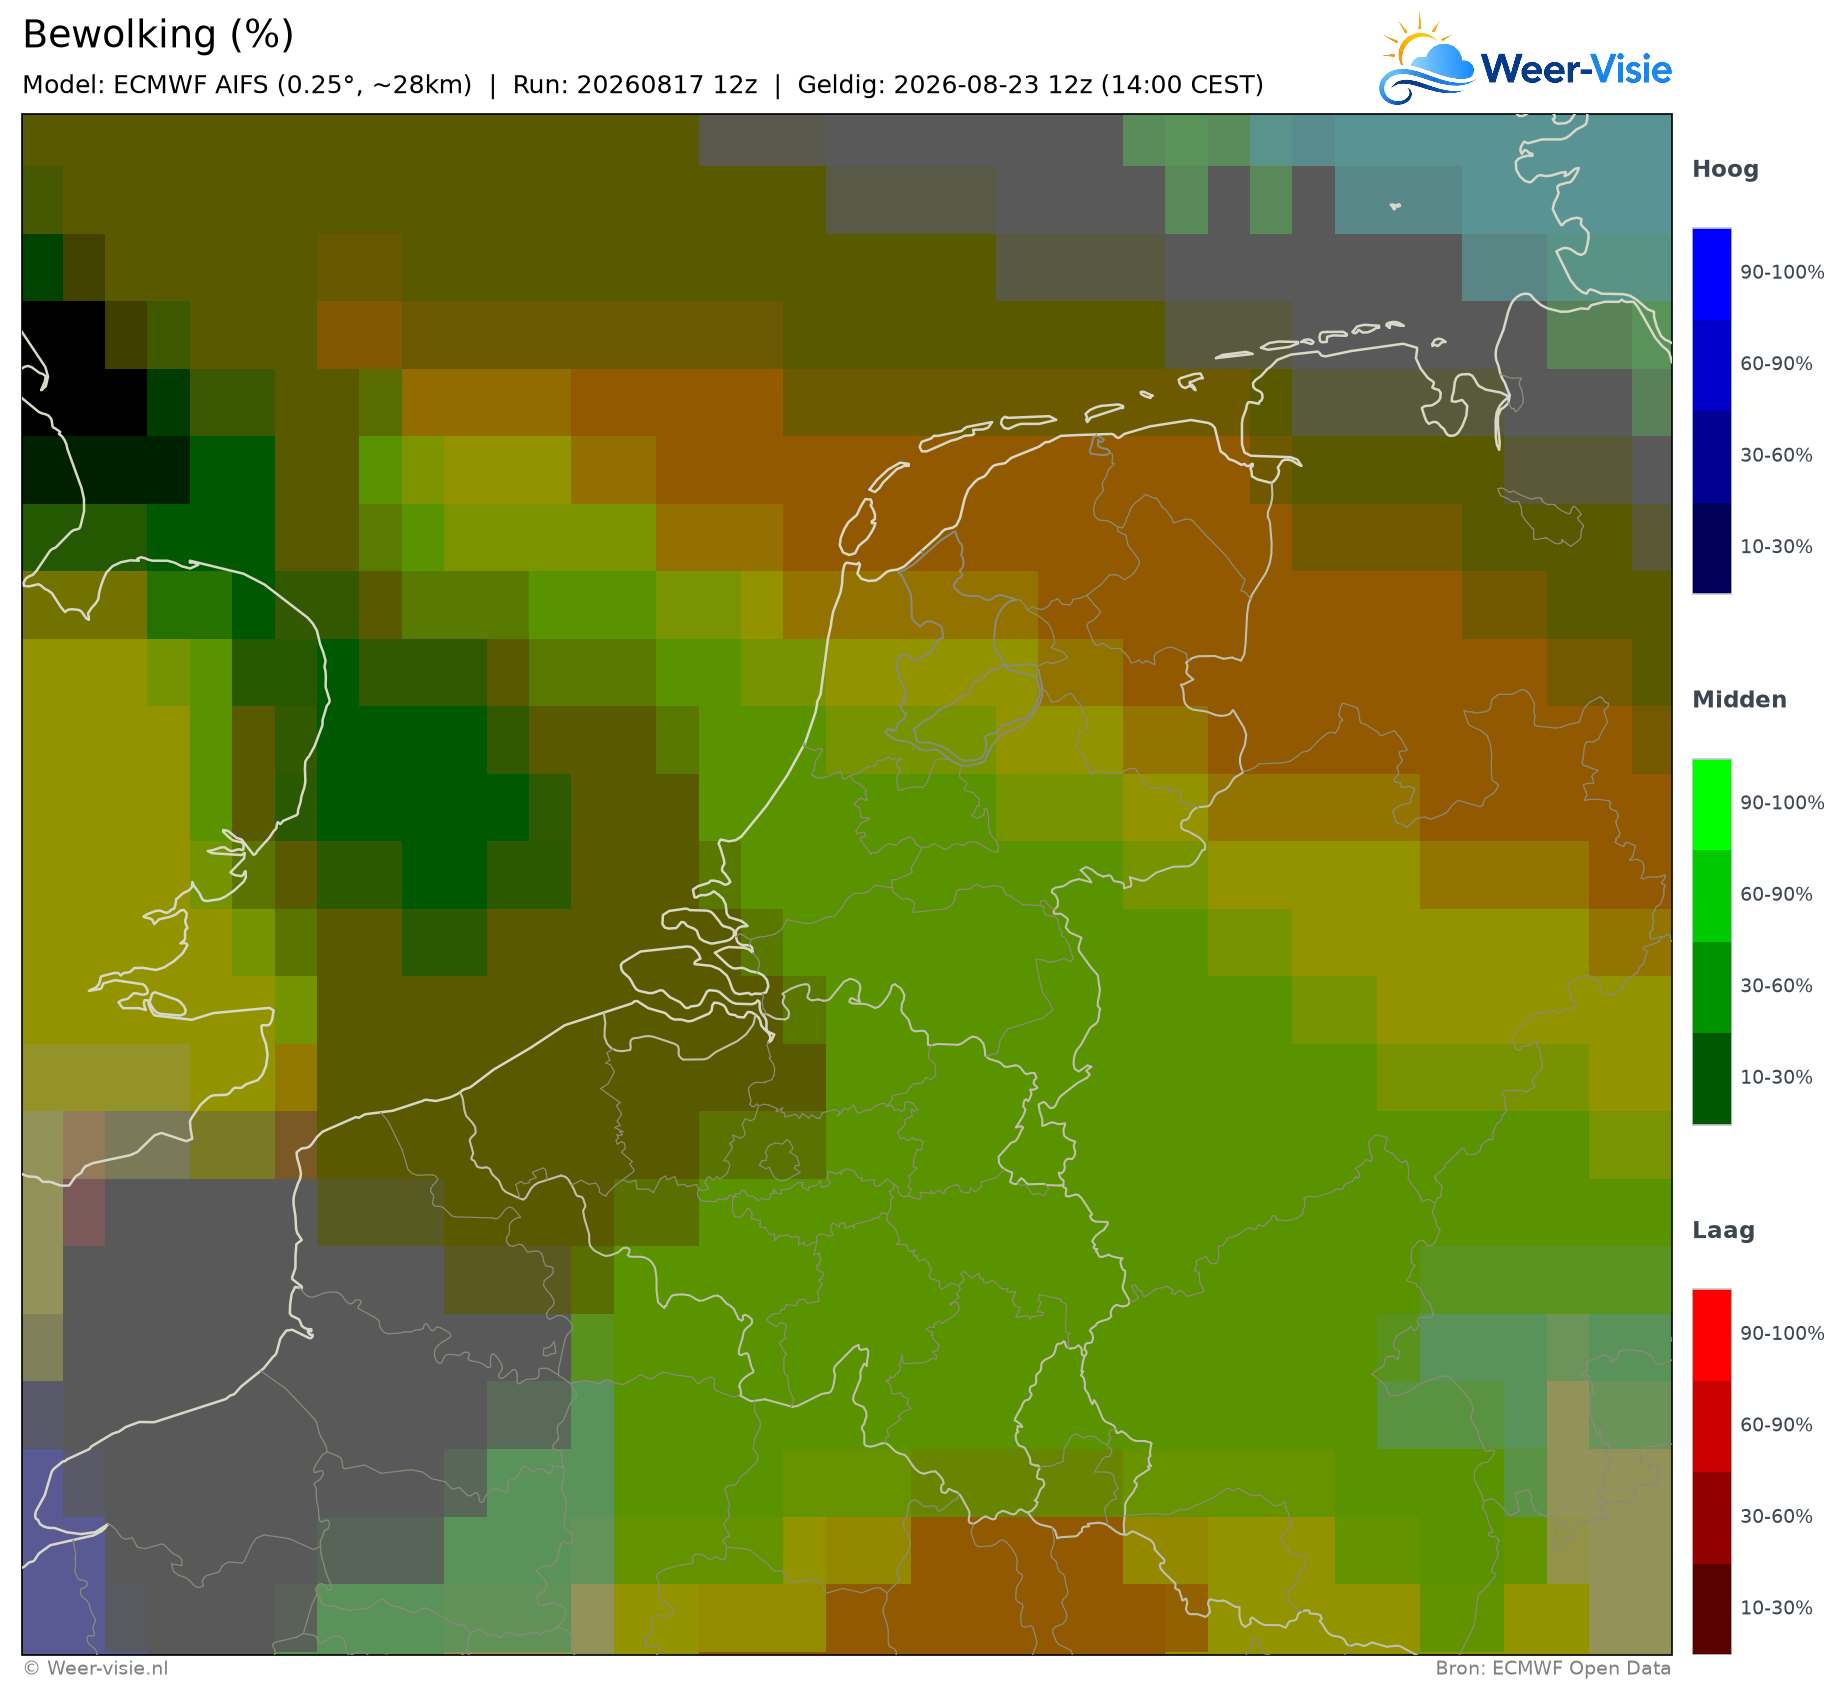Select the Laag 90-100% bright red swatch
Screen dimensions: 1824x1681
pos(1711,1335)
